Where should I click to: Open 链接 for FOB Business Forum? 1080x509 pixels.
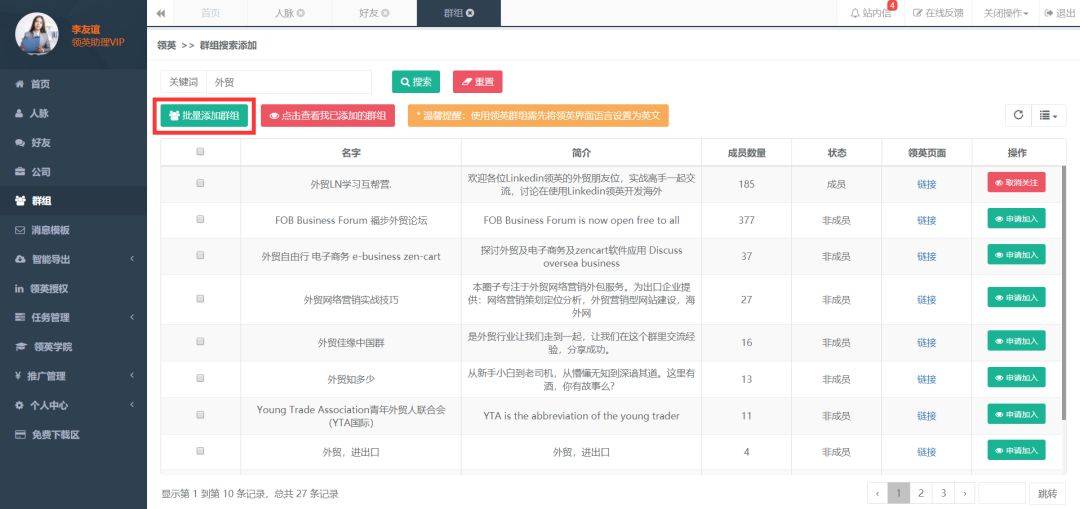pyautogui.click(x=926, y=220)
